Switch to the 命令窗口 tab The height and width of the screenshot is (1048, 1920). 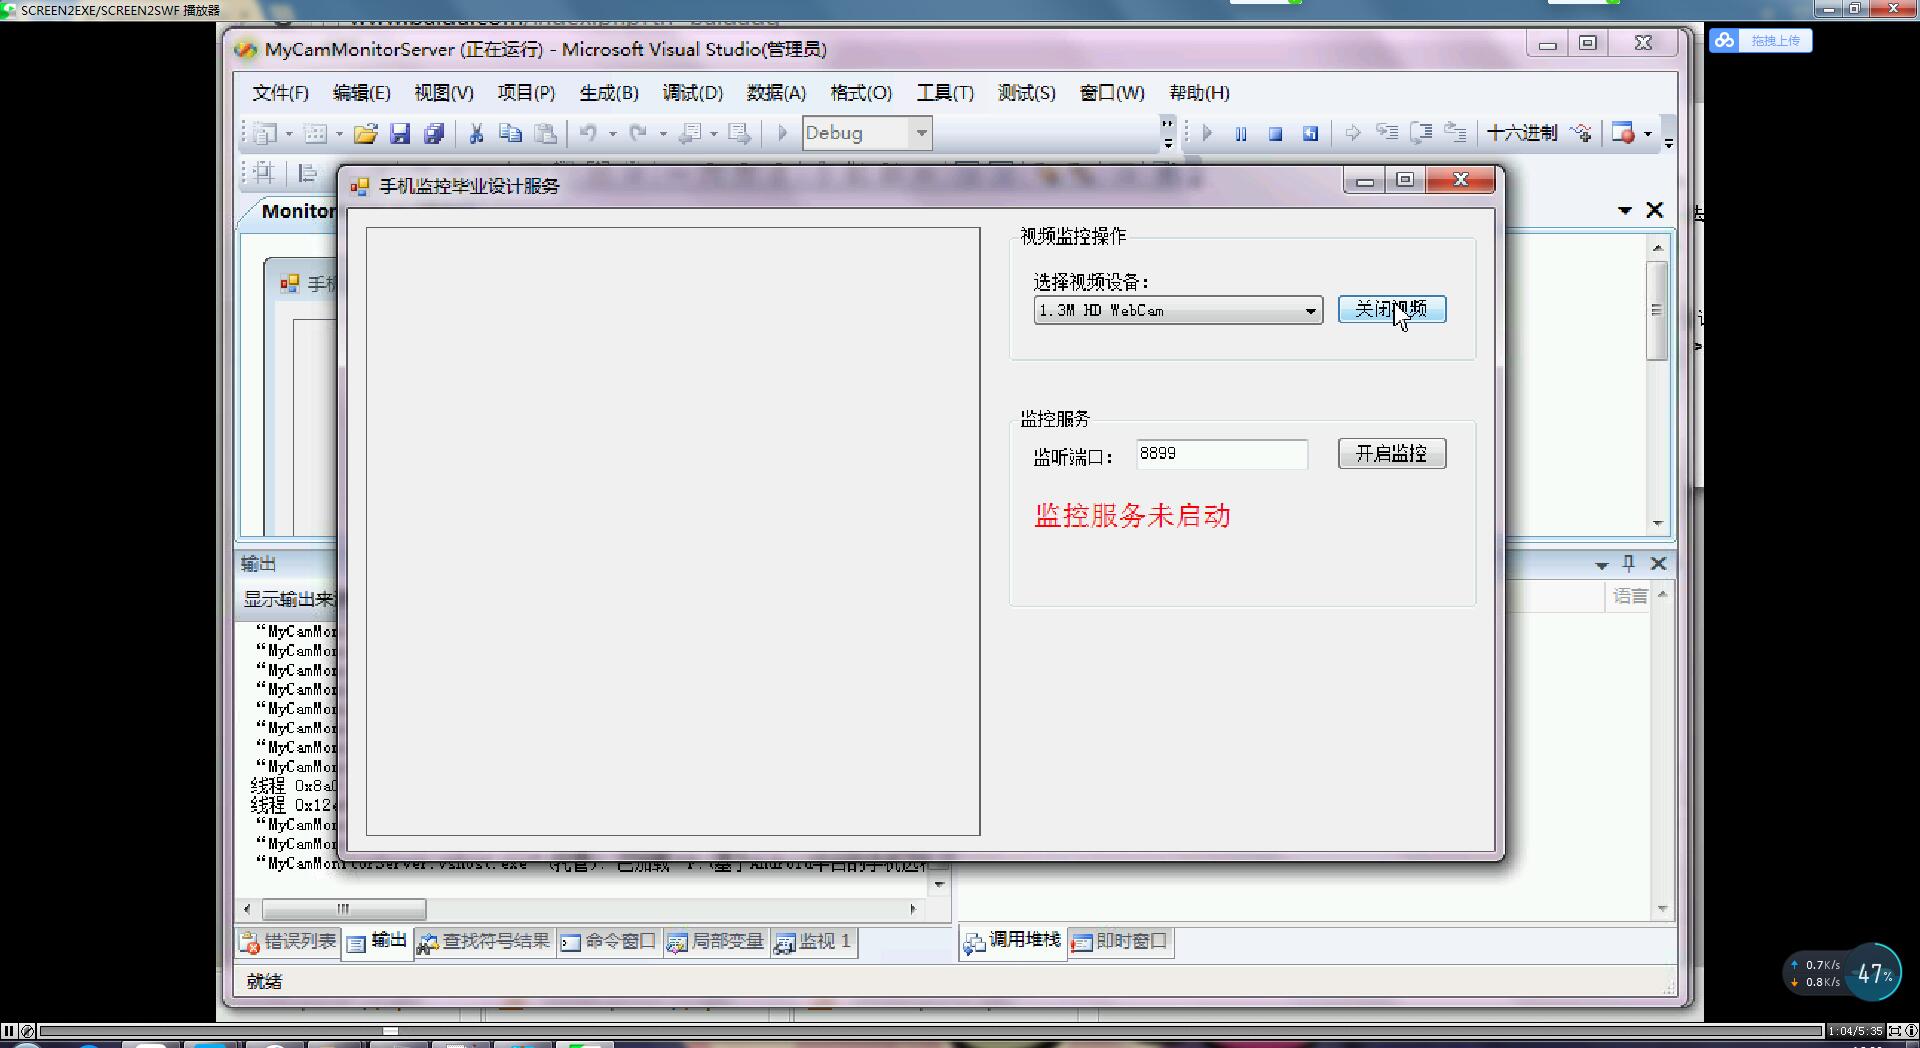(x=609, y=942)
